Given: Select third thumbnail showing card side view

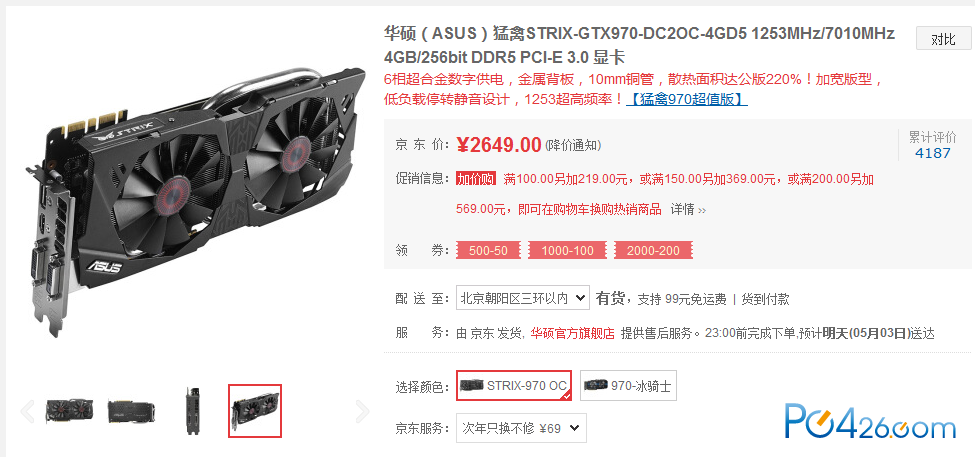Looking at the screenshot, I should (x=193, y=411).
